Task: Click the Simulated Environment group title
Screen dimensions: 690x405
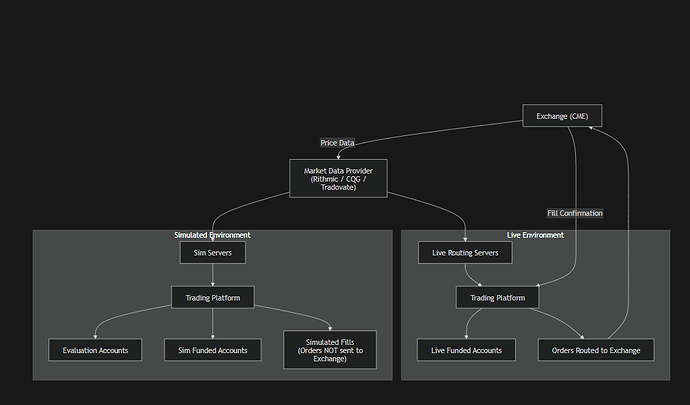Action: pyautogui.click(x=212, y=235)
